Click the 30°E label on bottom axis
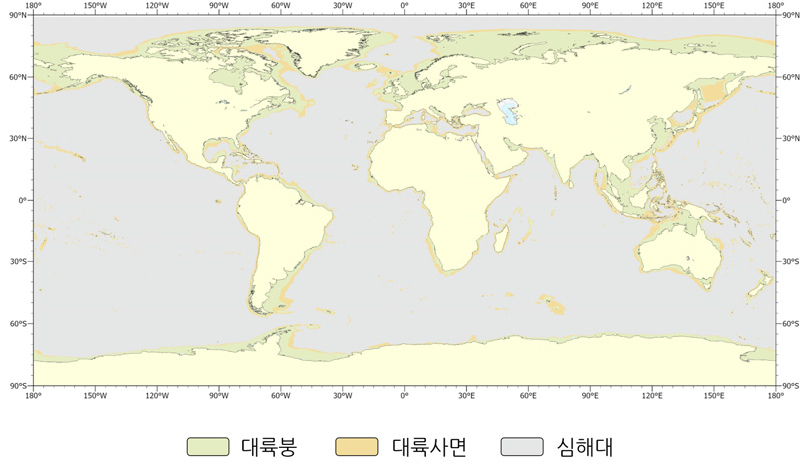Screen dimensions: 804x467 (x=466, y=396)
